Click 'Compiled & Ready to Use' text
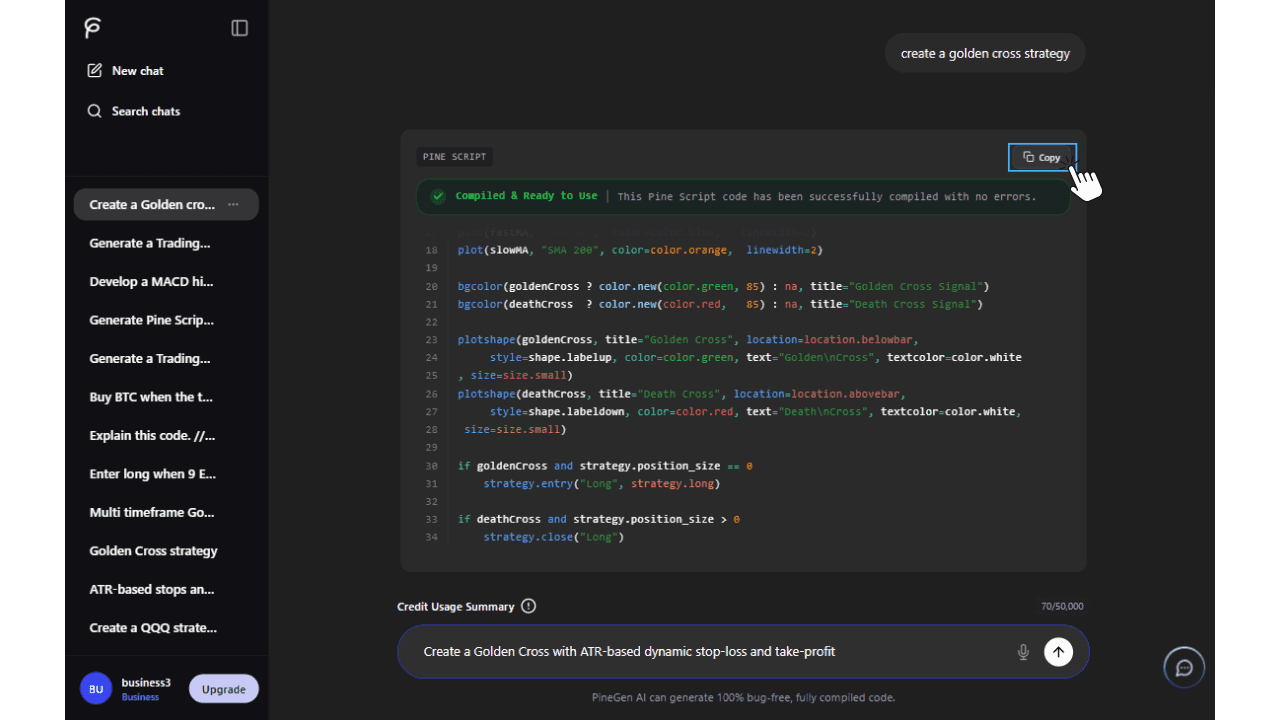The height and width of the screenshot is (720, 1280). (526, 196)
